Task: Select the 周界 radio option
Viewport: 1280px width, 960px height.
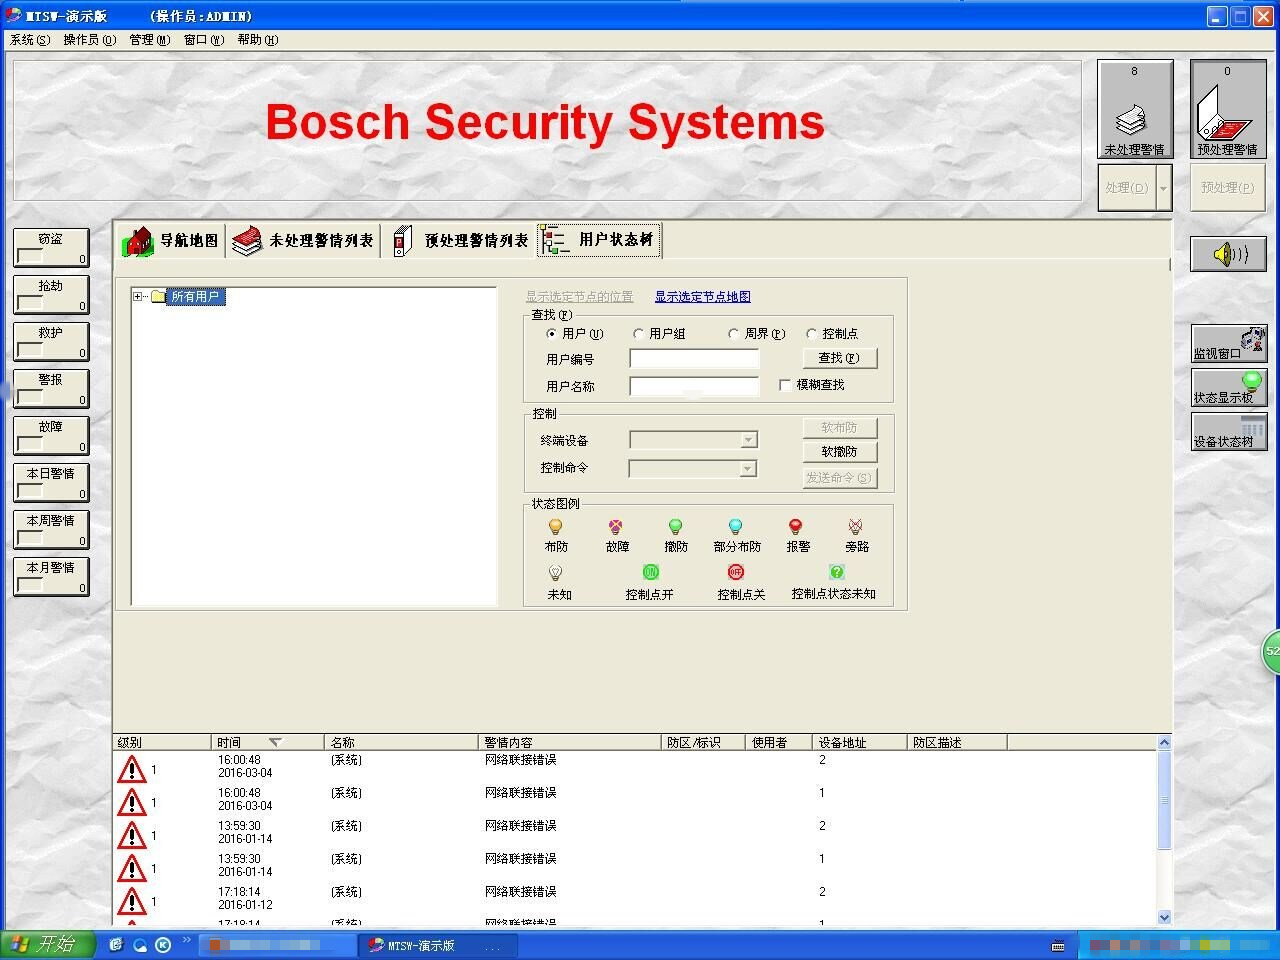Action: [734, 334]
